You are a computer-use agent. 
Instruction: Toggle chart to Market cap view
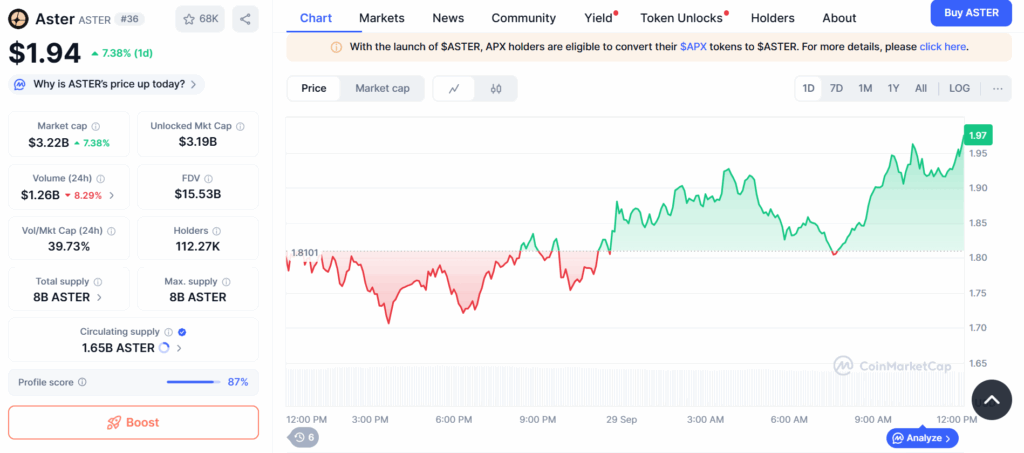pyautogui.click(x=382, y=88)
